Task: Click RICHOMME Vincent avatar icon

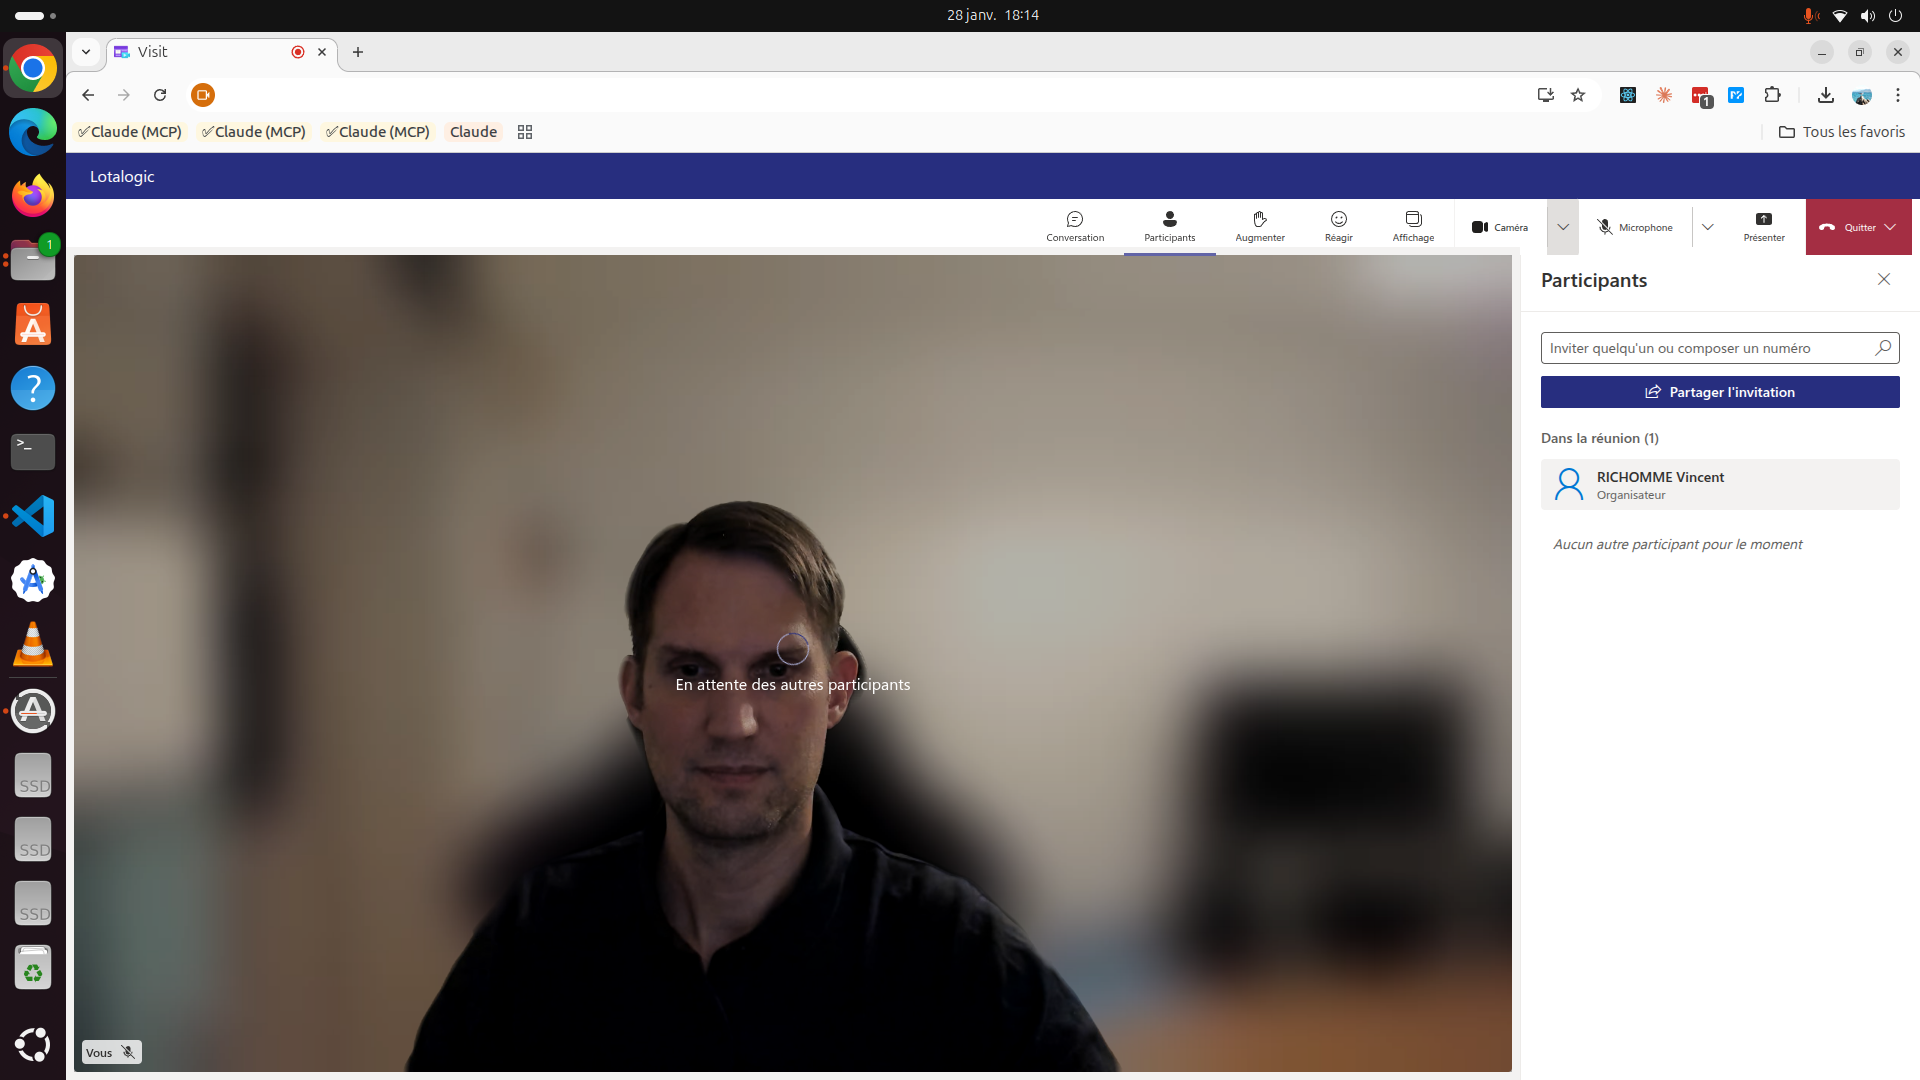Action: (x=1569, y=485)
